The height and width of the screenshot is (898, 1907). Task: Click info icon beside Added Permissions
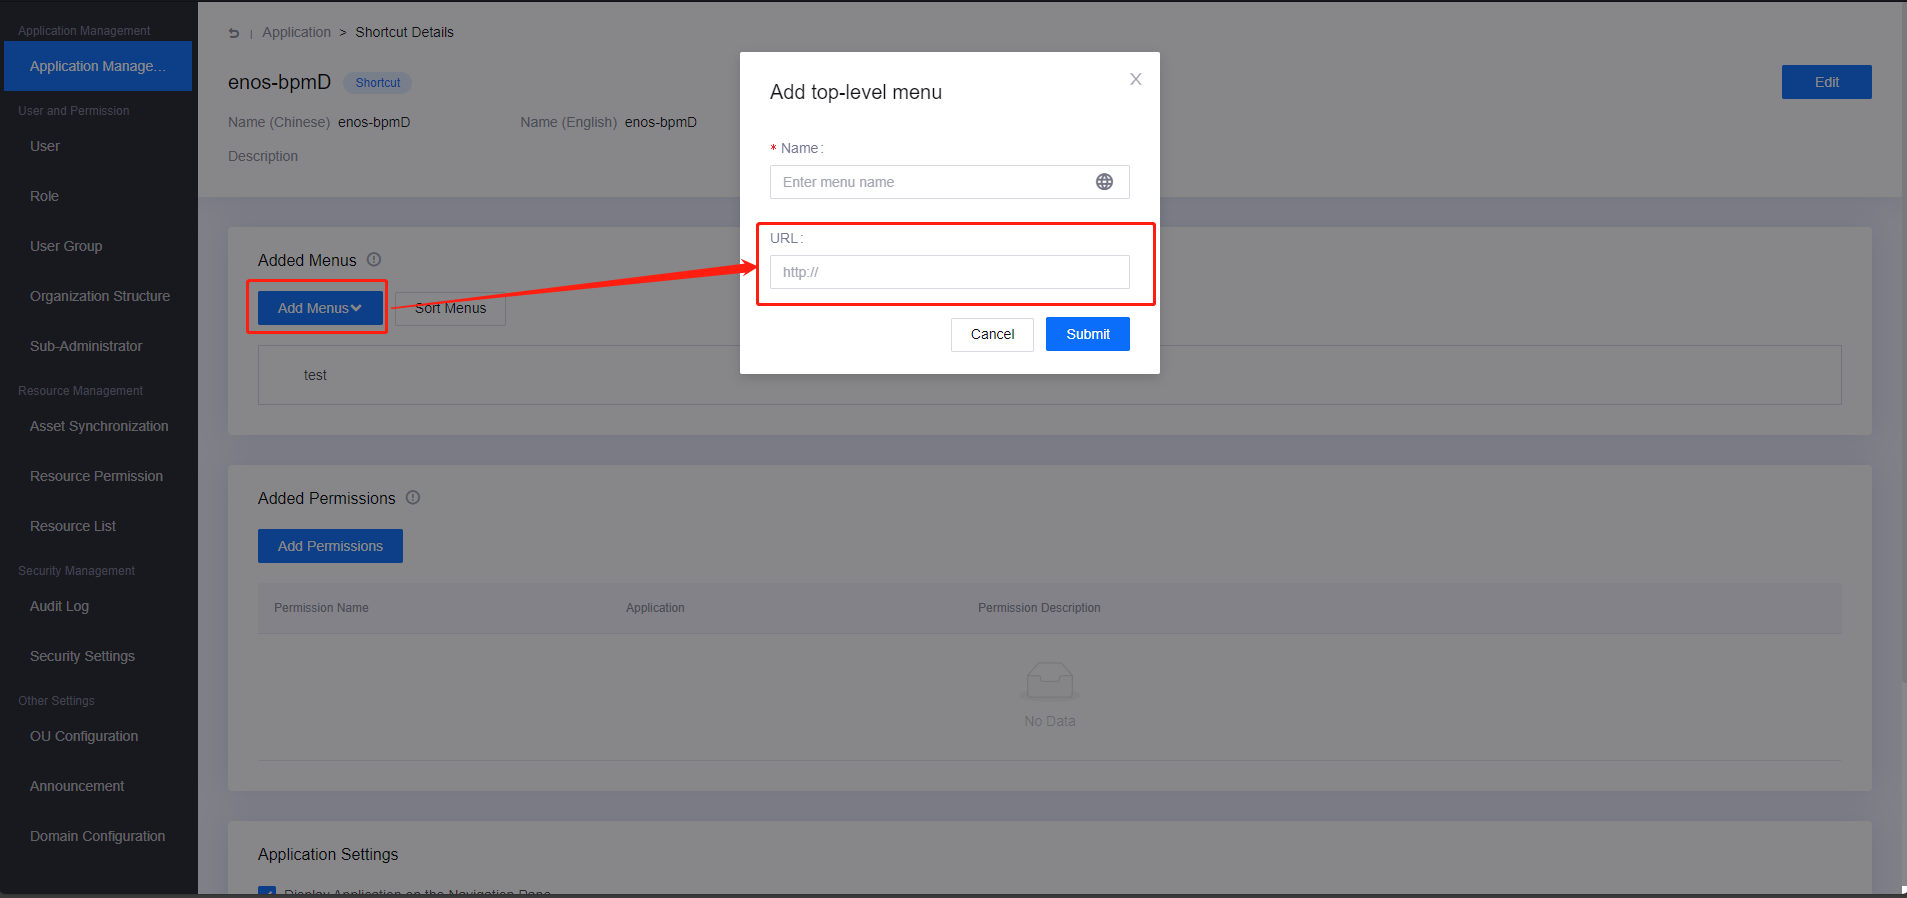[413, 498]
